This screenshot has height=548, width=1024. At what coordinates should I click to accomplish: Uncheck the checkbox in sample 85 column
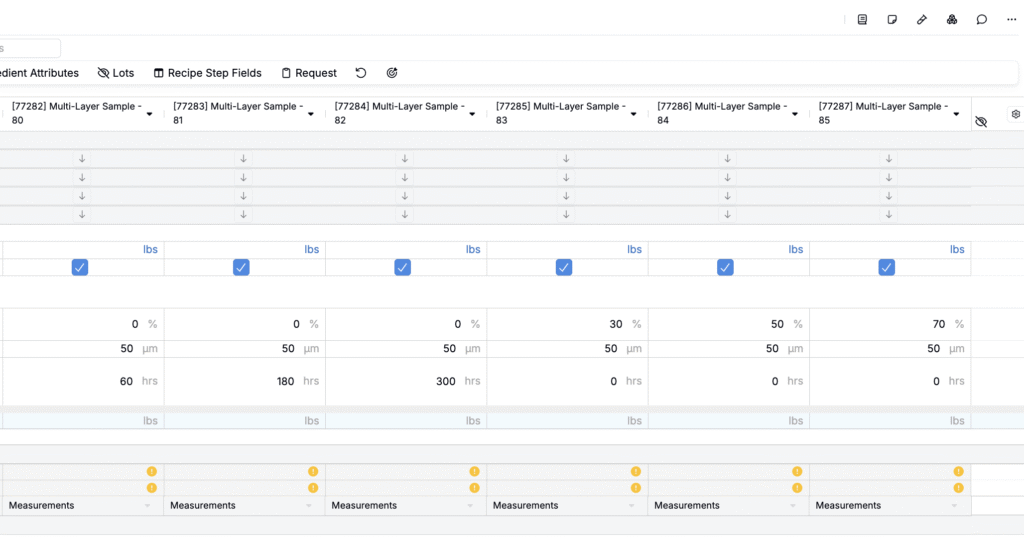coord(887,267)
